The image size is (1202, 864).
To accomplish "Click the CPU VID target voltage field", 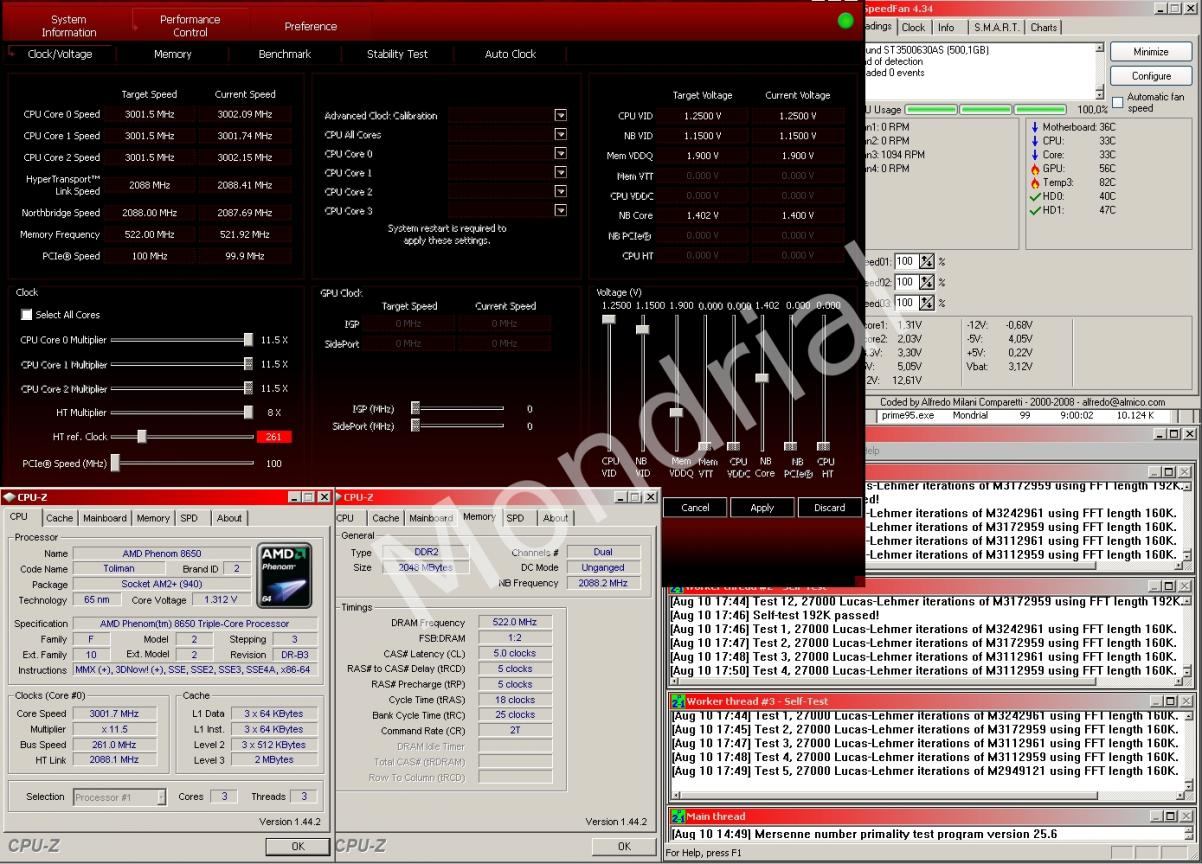I will (703, 116).
